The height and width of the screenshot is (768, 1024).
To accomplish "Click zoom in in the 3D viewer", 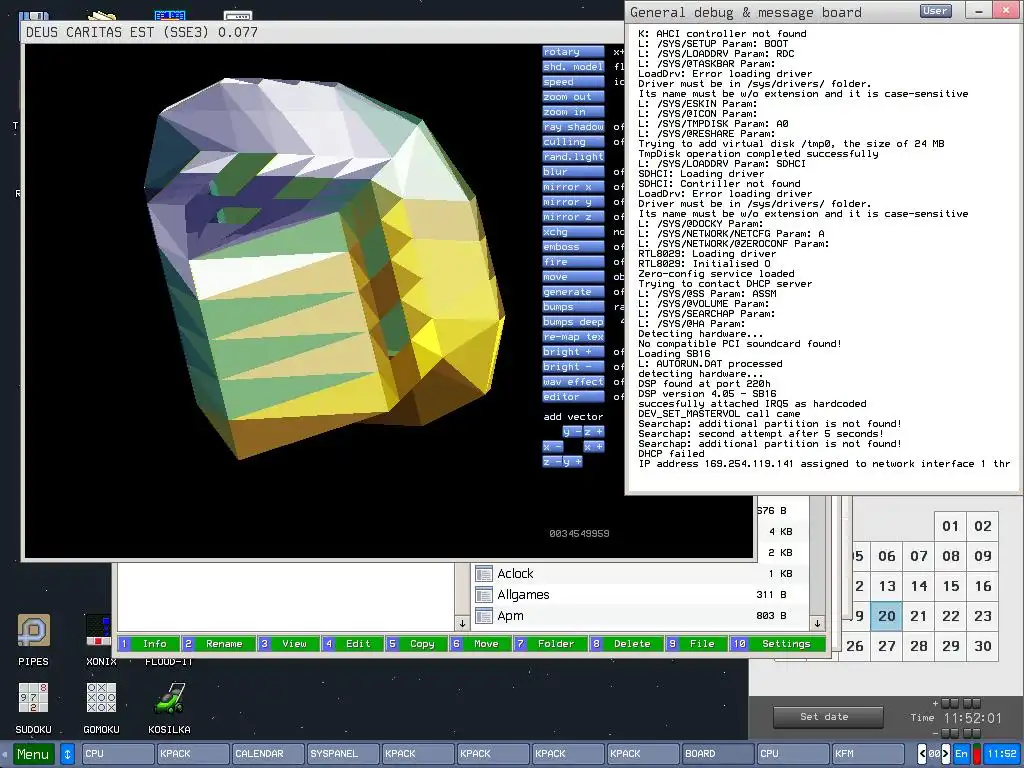I will [573, 112].
